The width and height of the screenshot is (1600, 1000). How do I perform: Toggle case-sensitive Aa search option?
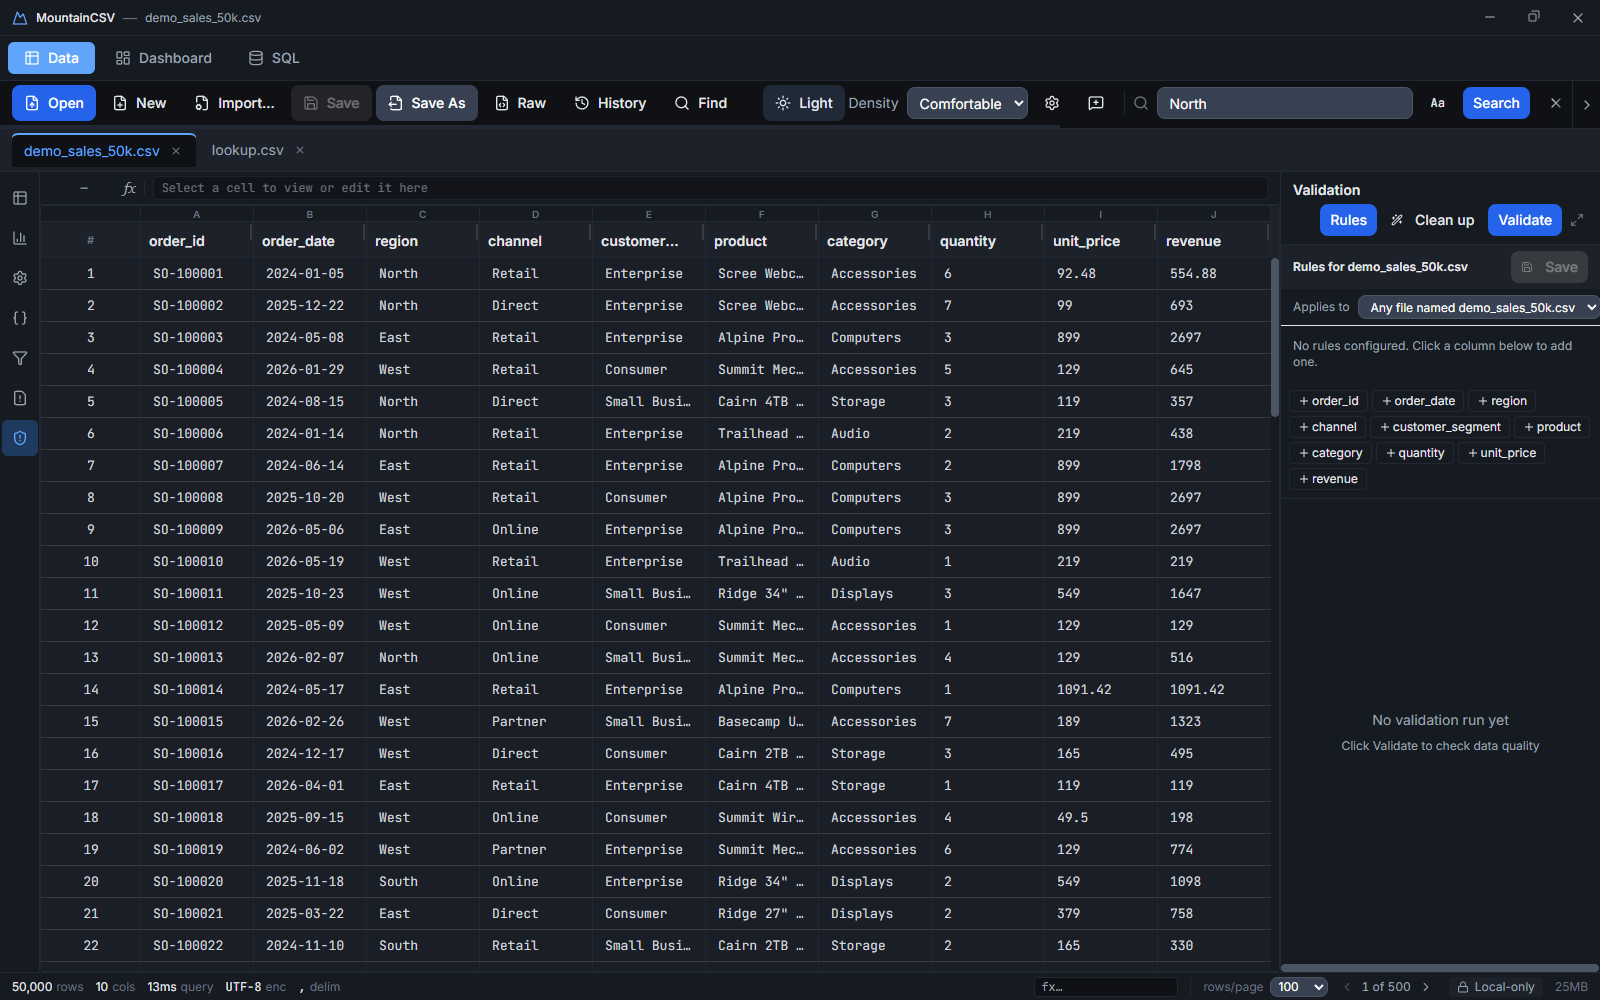click(x=1437, y=103)
